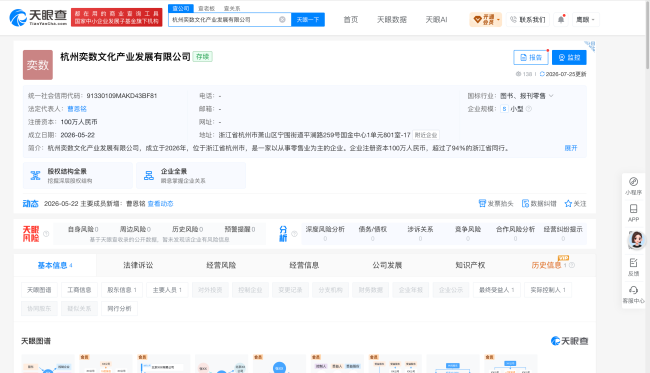This screenshot has width=650, height=373.
Task: Click the help icon beside 分析
Action: pos(294,234)
